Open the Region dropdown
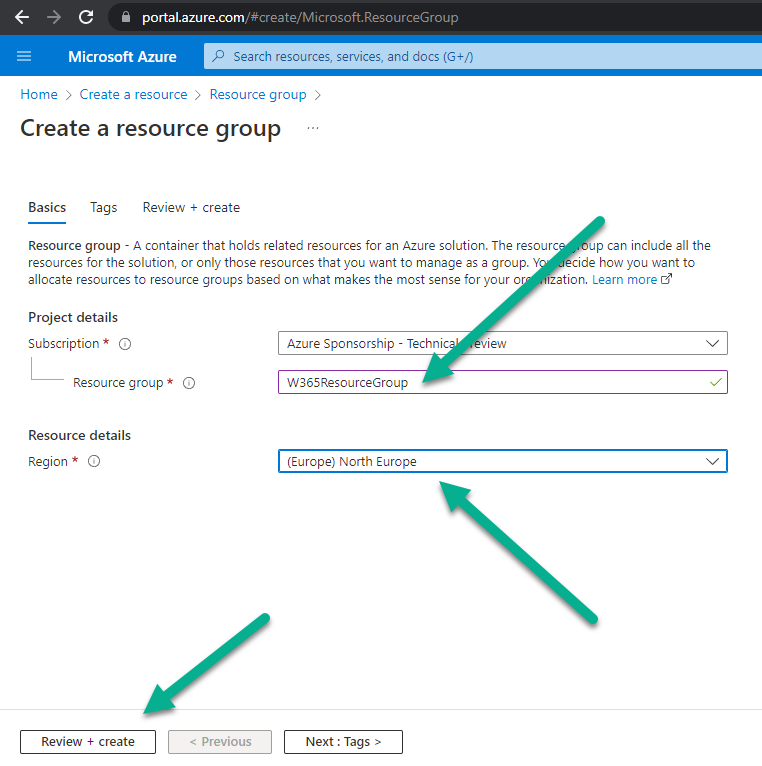This screenshot has height=766, width=762. [503, 461]
